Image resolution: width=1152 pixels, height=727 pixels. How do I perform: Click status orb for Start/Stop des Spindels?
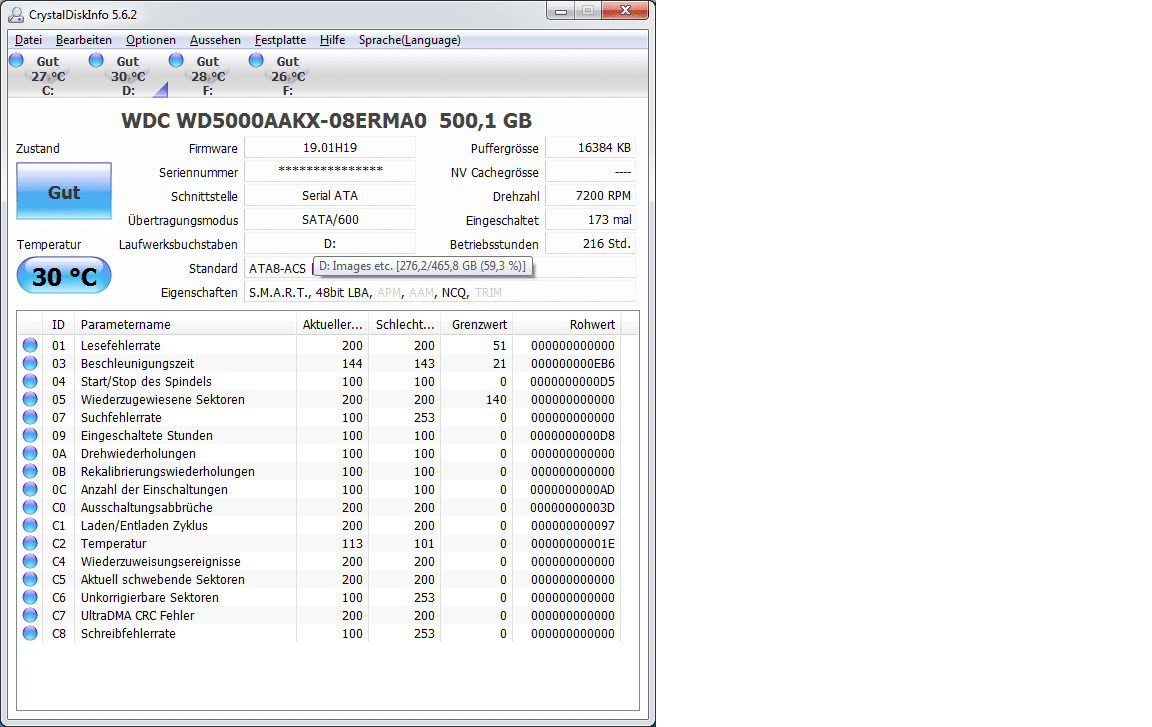[x=30, y=380]
